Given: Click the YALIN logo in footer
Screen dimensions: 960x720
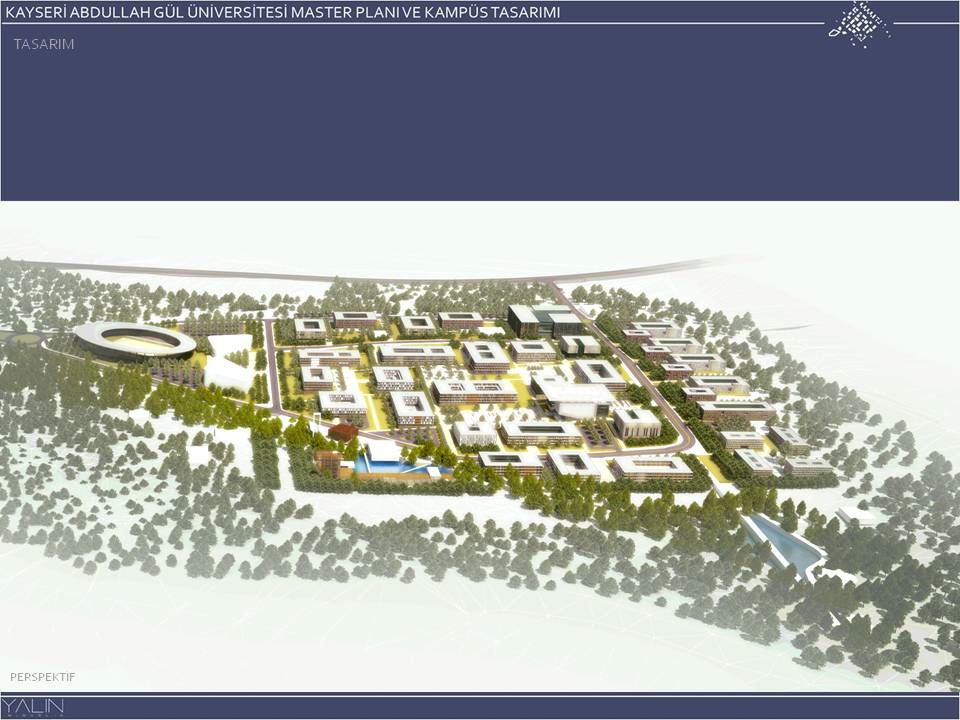Looking at the screenshot, I should coord(35,708).
